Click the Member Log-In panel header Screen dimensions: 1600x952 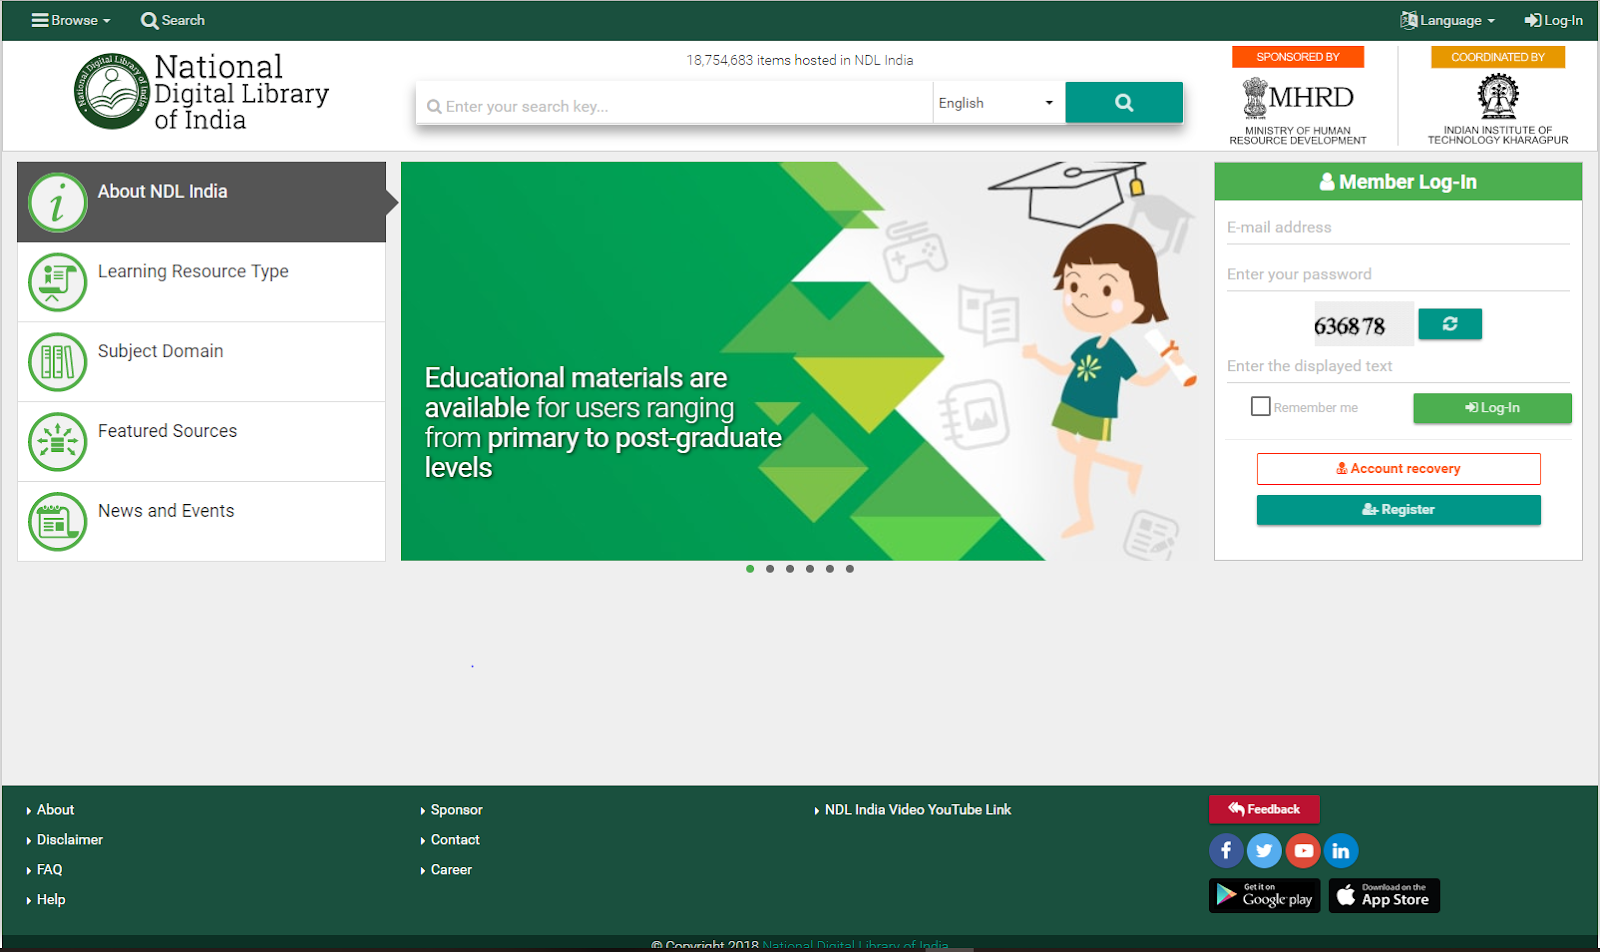click(1398, 182)
